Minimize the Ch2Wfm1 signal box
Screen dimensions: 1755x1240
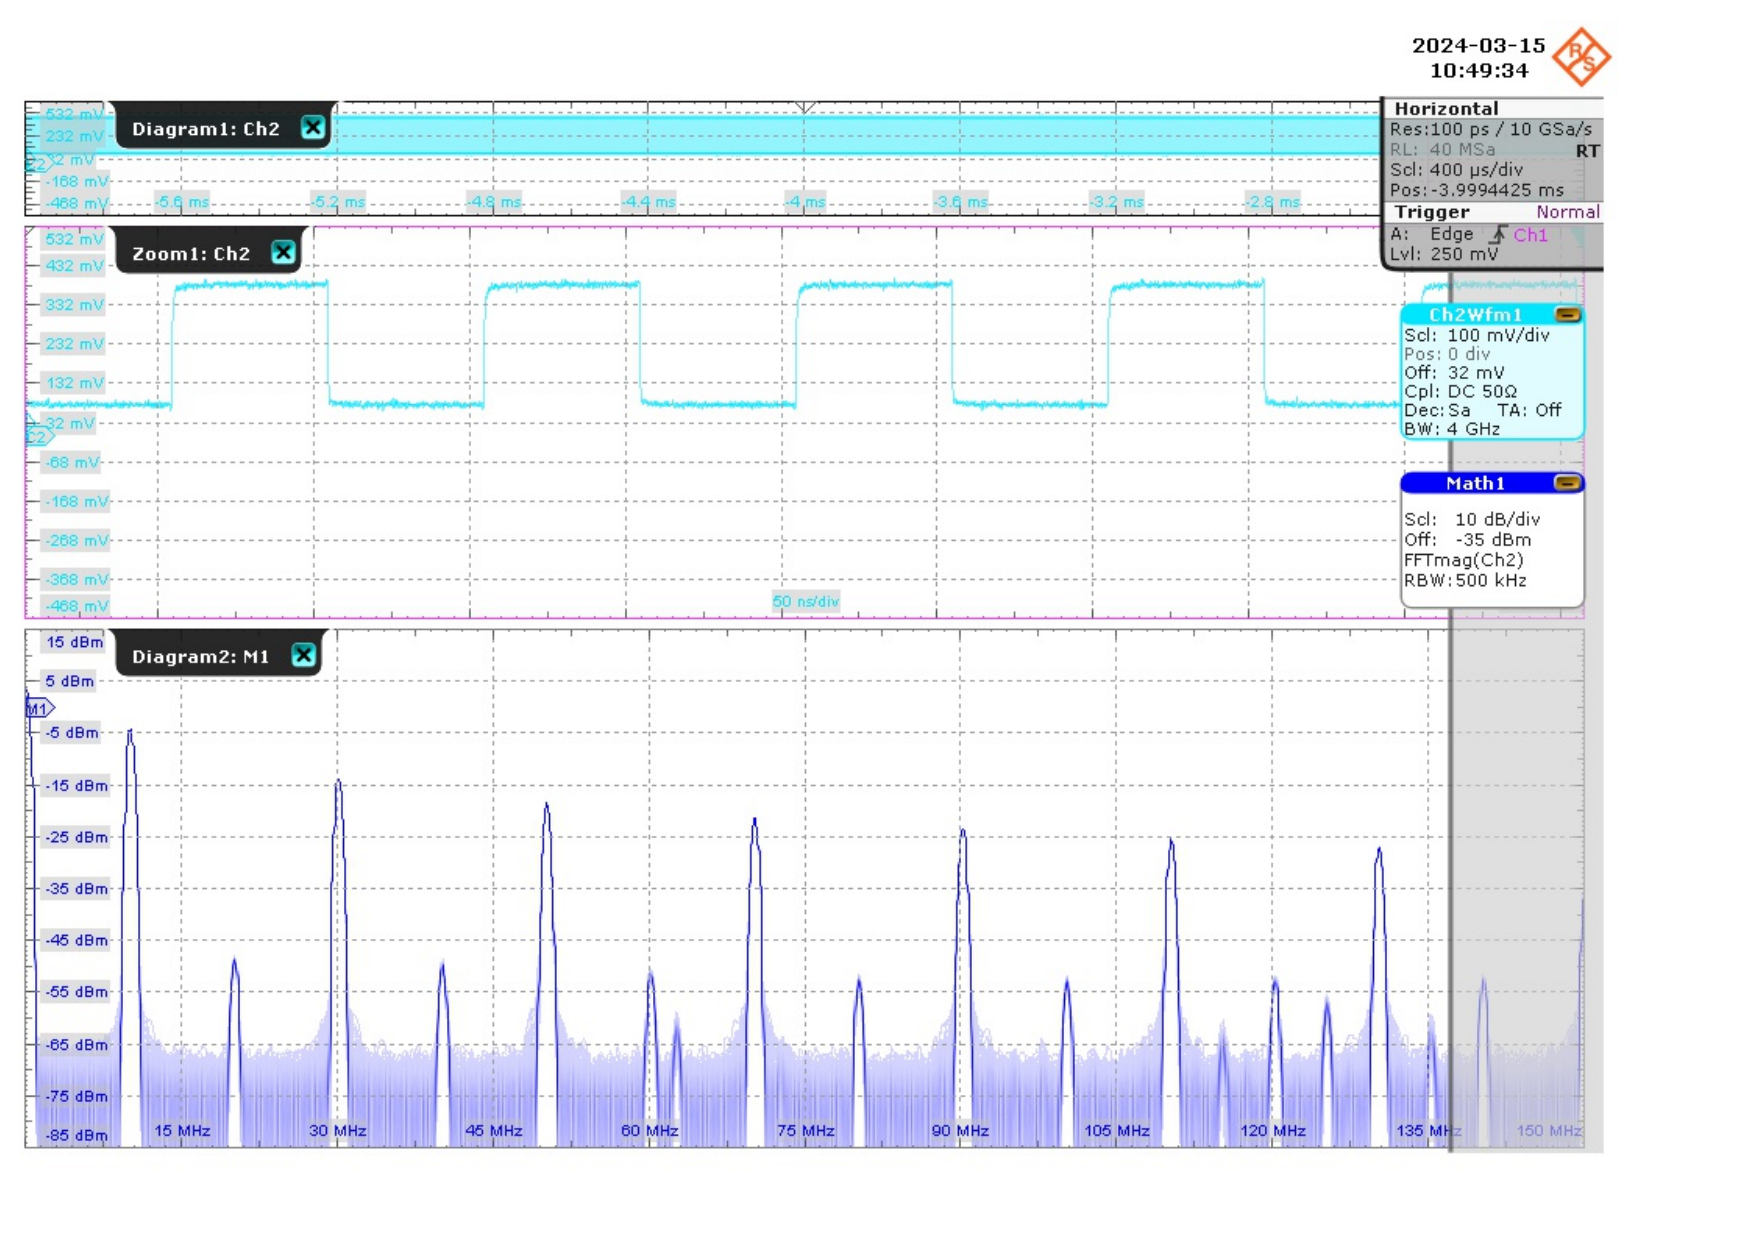click(1567, 315)
